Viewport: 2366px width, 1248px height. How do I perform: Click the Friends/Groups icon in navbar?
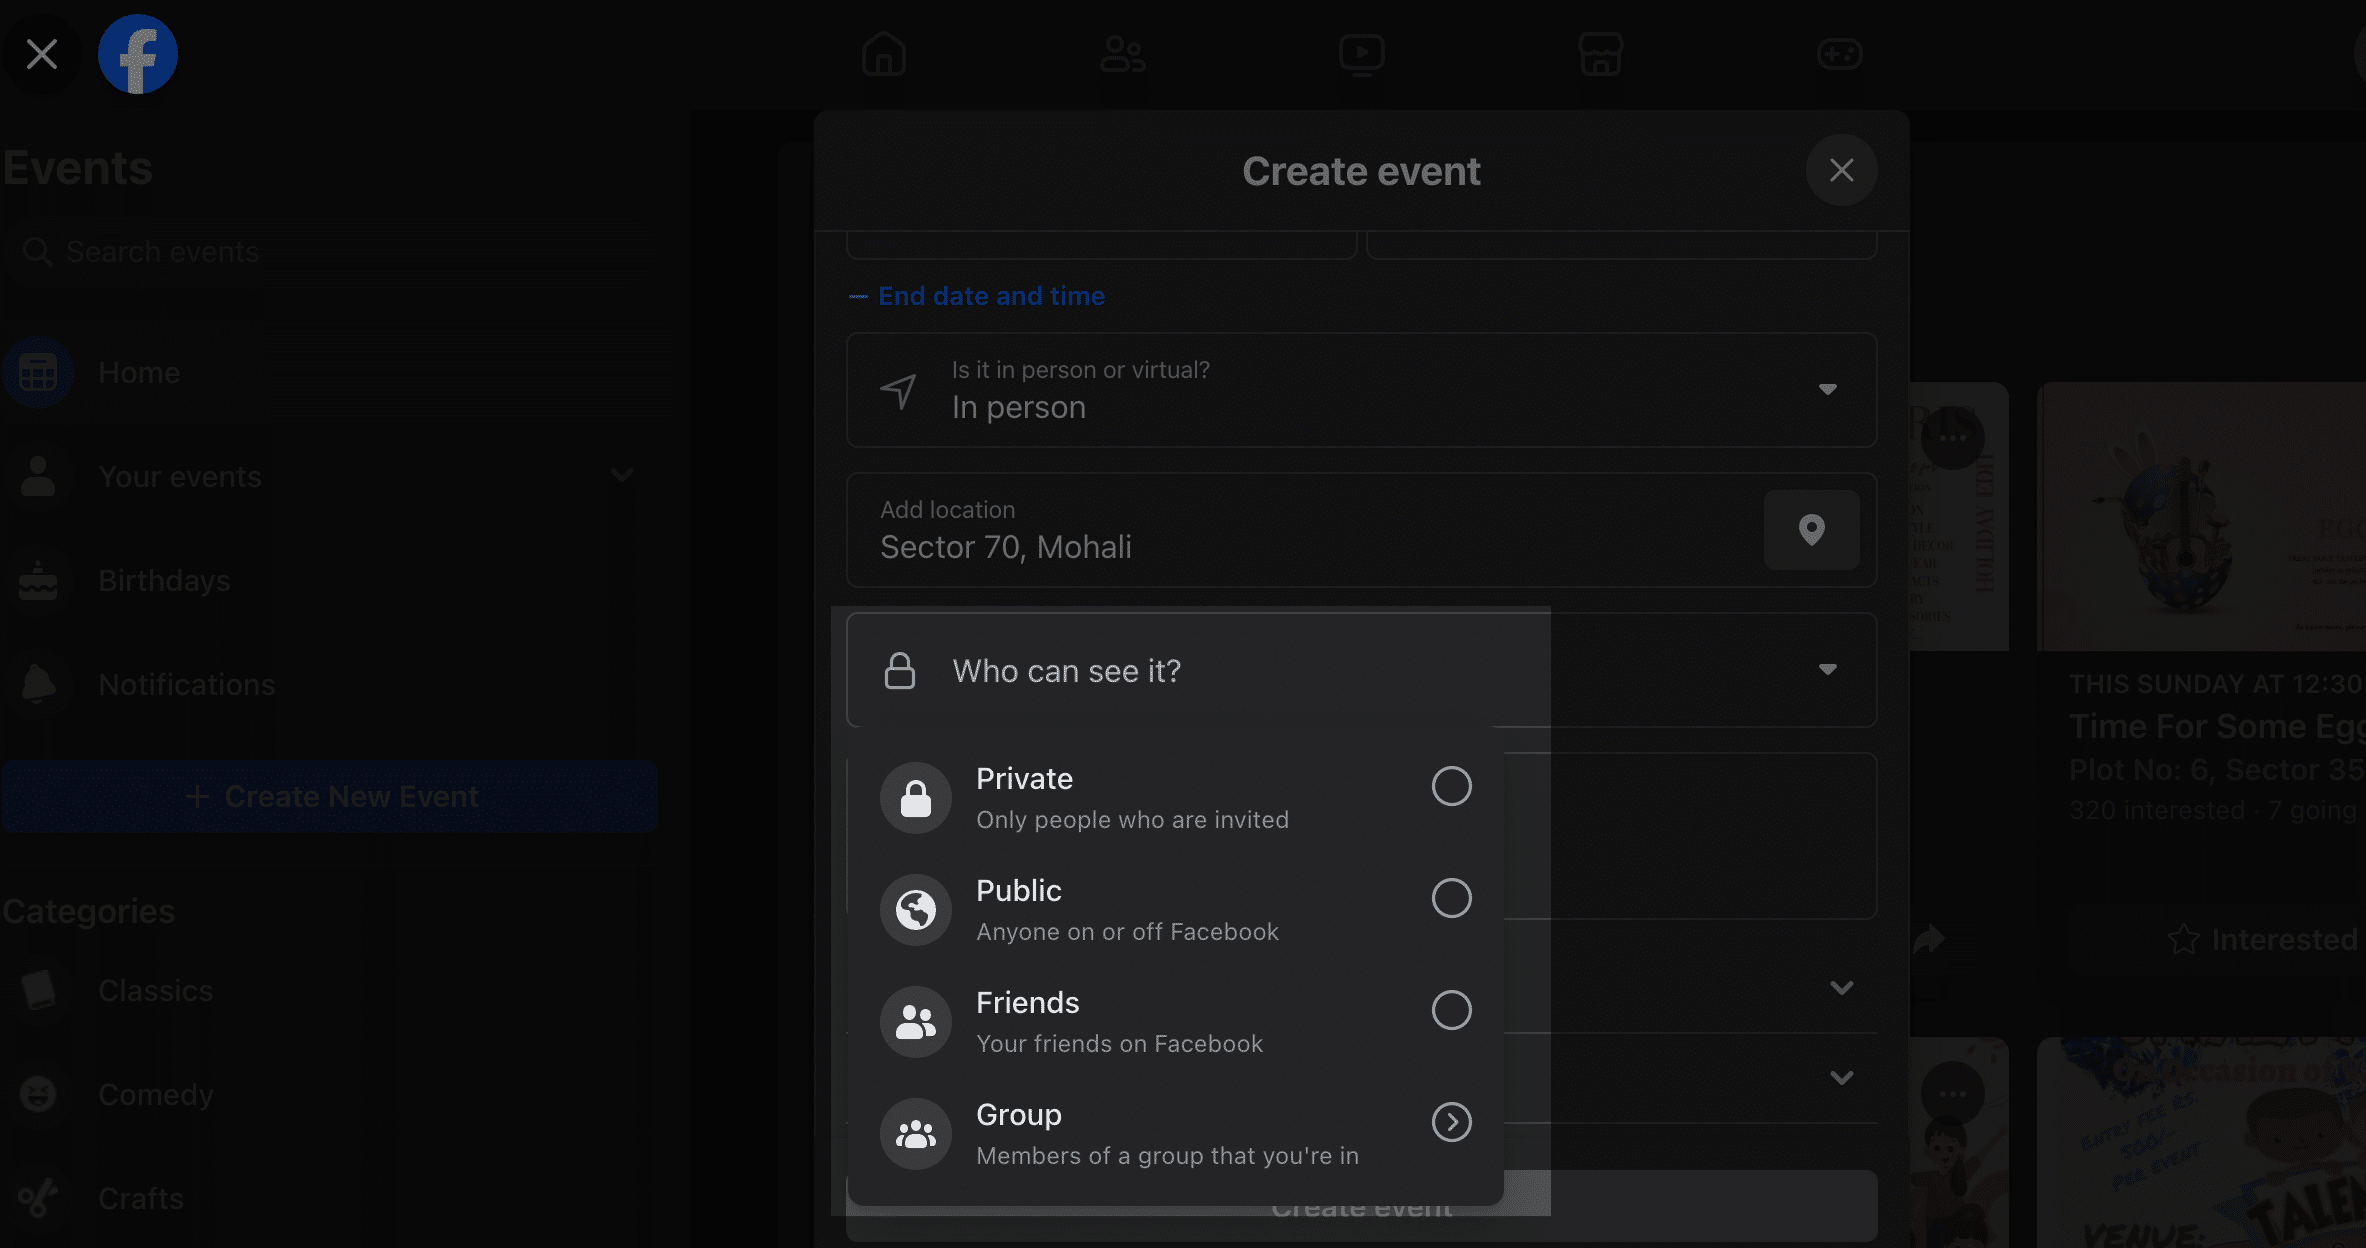pos(1120,53)
